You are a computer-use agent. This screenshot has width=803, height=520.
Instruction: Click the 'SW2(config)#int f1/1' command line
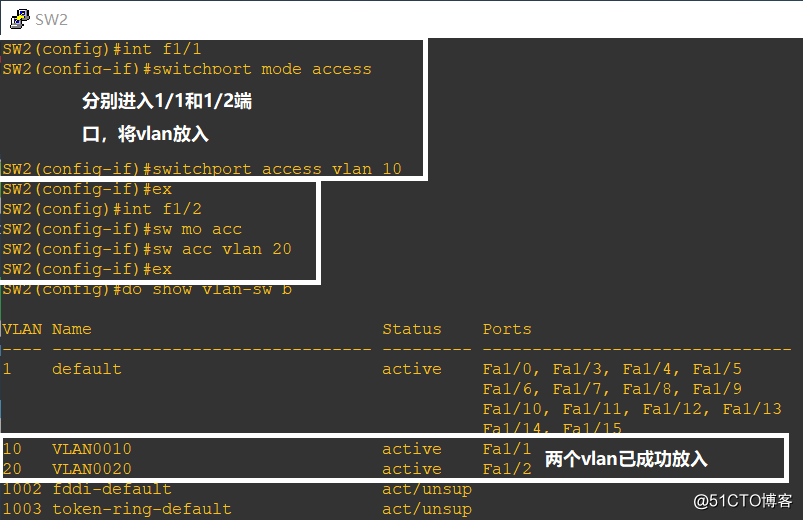coord(102,49)
